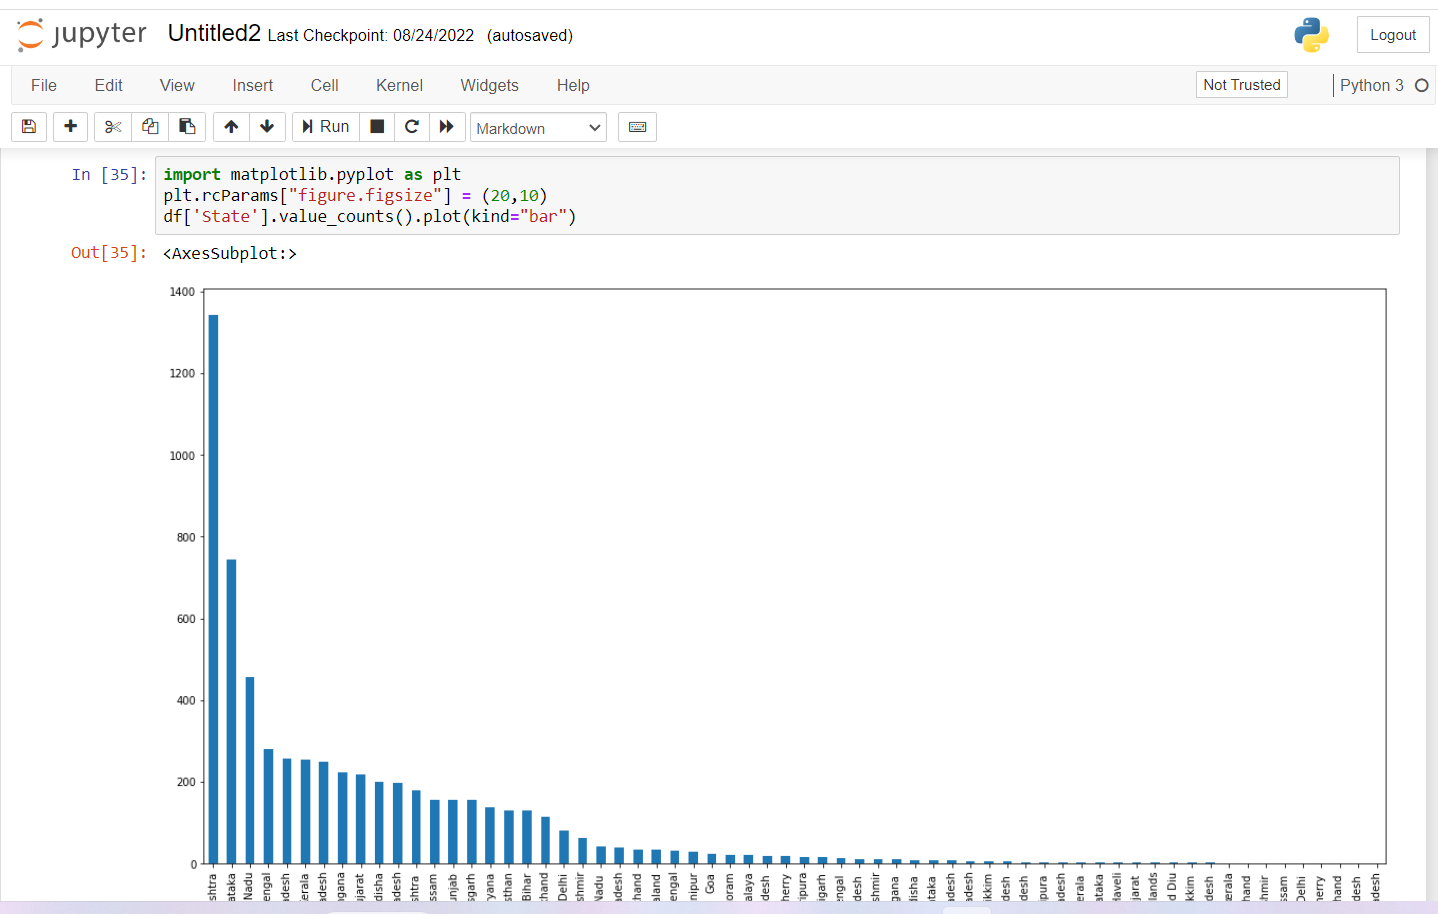
Task: Open the command palette keyboard icon
Action: (637, 127)
